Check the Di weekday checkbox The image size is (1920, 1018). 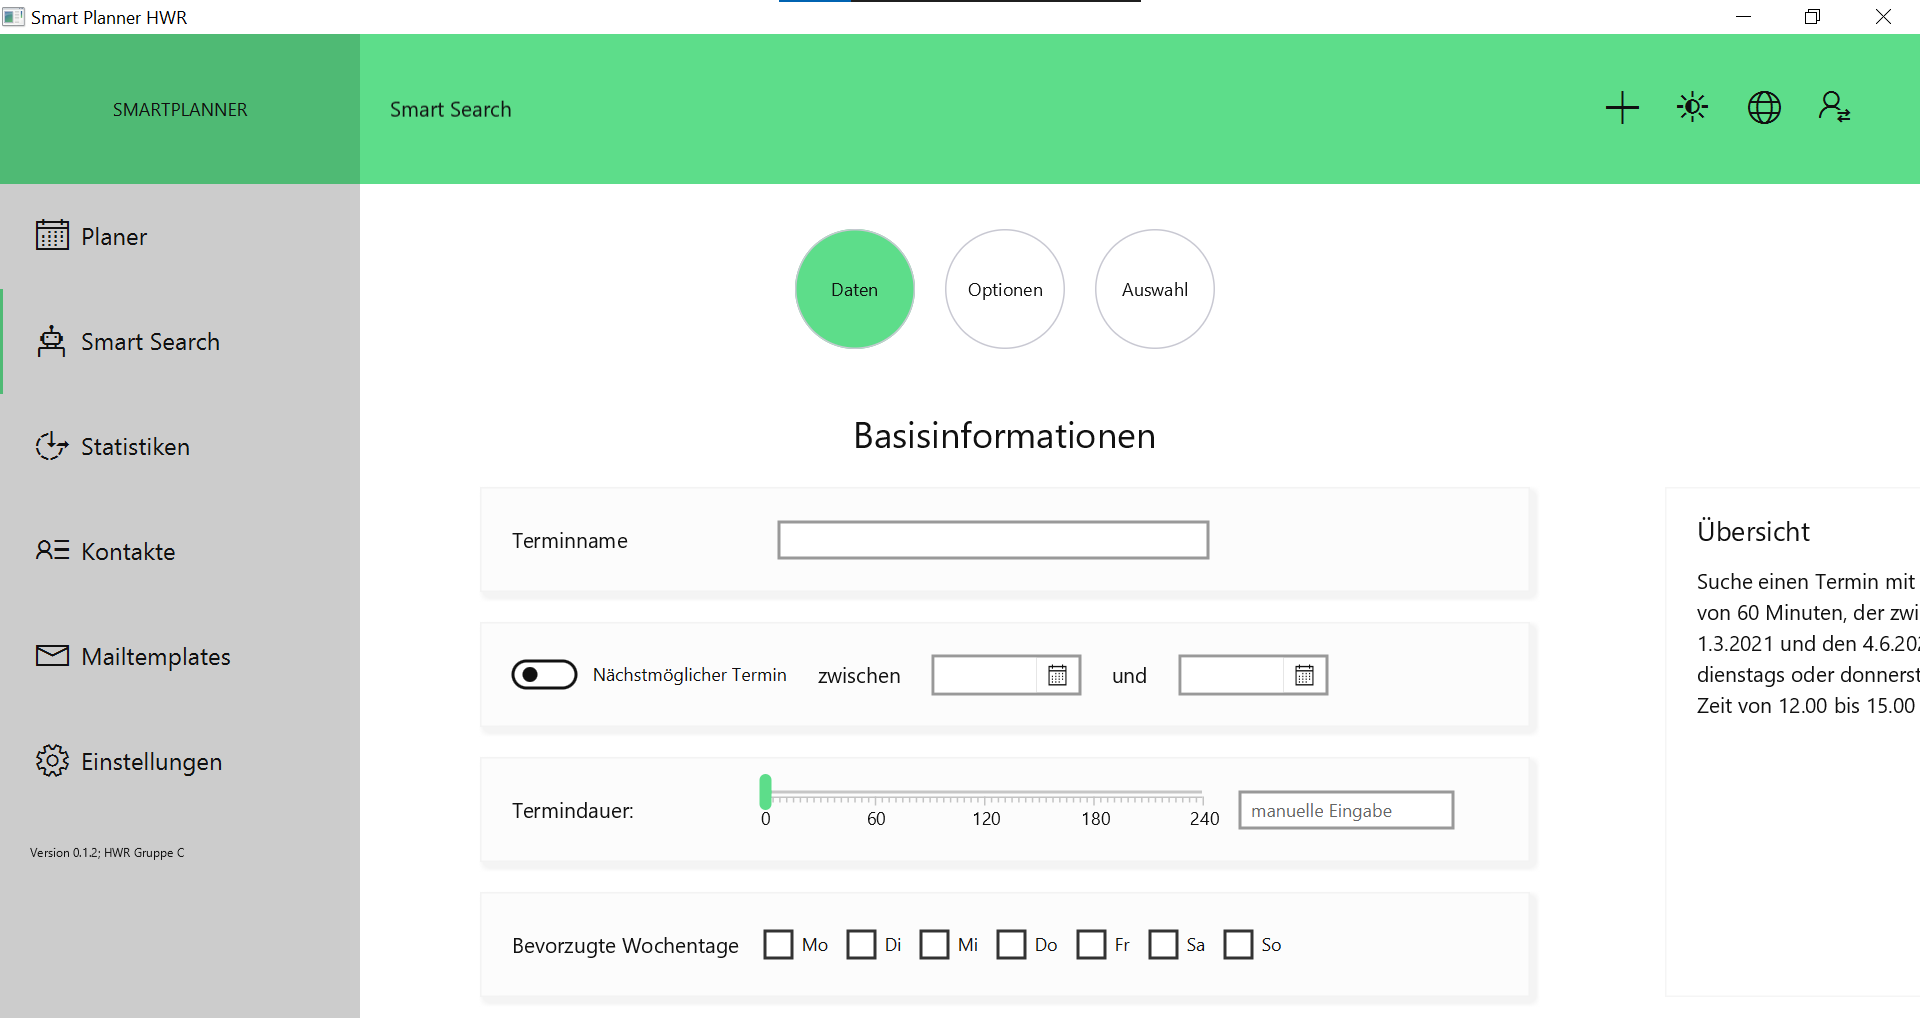[861, 945]
